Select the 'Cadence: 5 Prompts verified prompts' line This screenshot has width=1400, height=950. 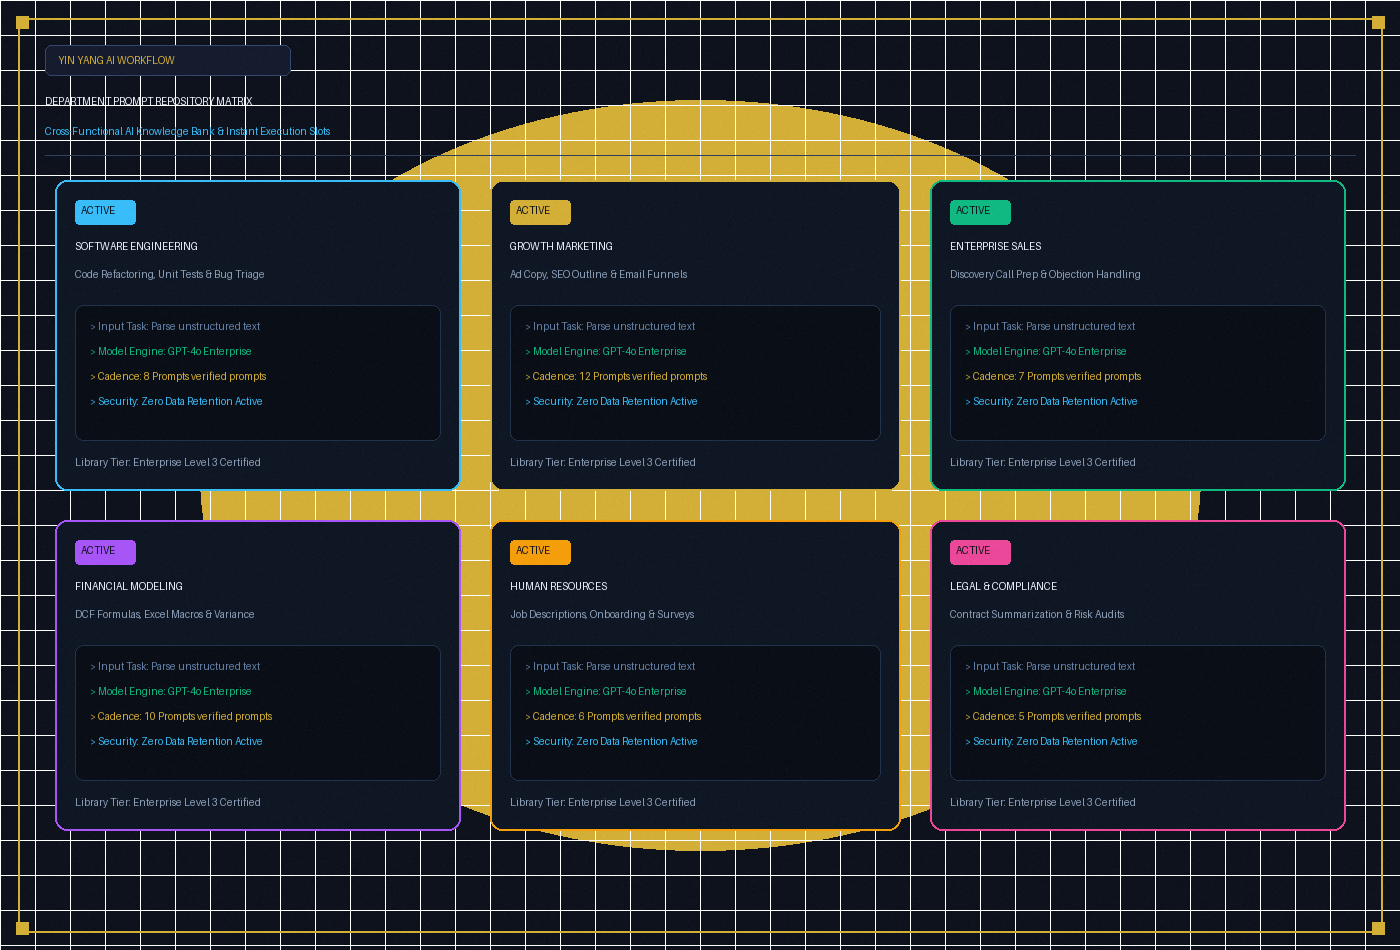pos(1053,717)
